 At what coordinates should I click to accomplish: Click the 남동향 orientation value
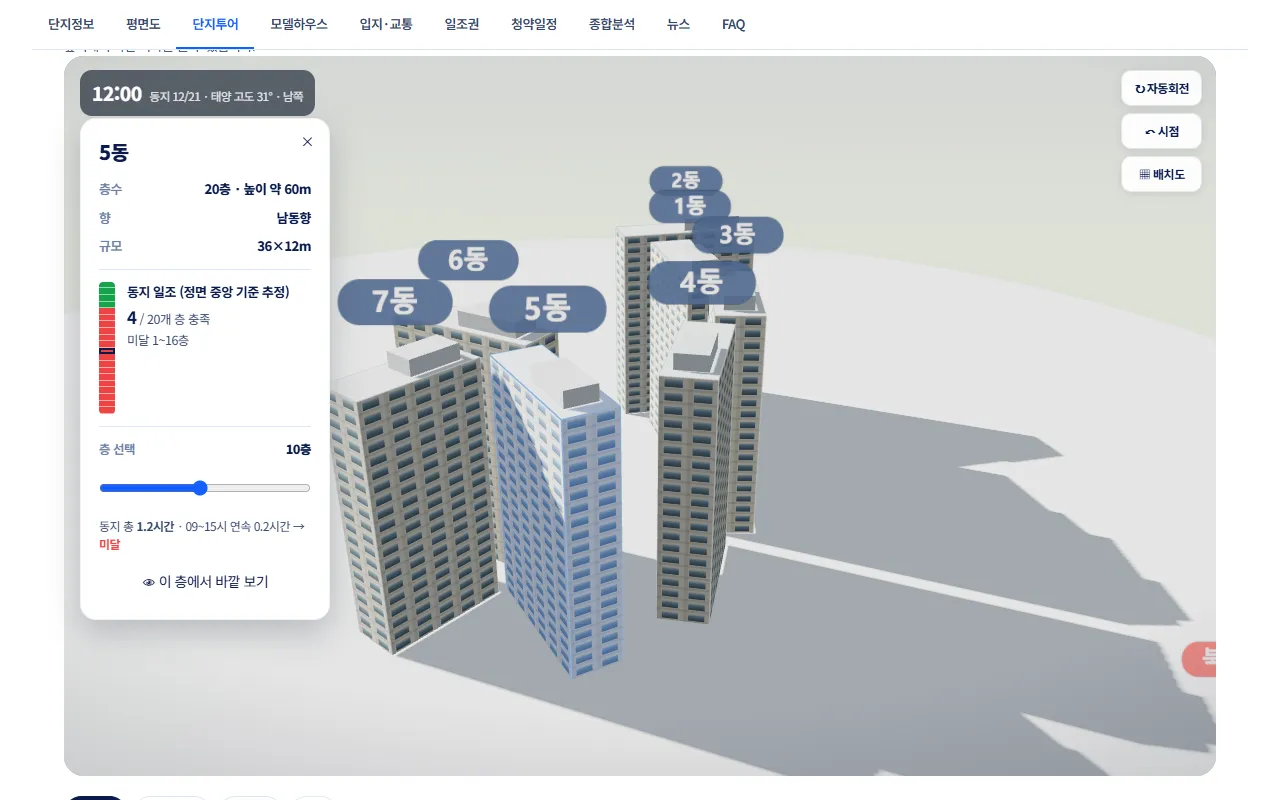pos(294,217)
